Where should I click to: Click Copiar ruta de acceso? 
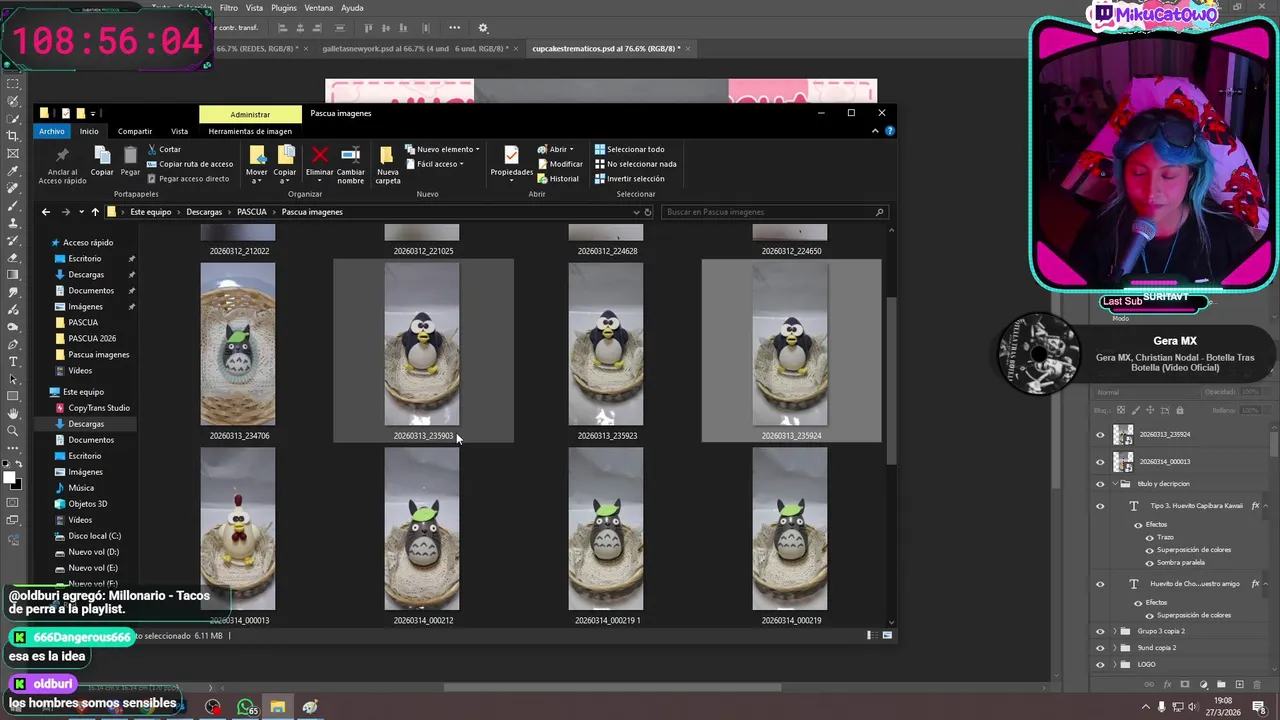(x=189, y=164)
